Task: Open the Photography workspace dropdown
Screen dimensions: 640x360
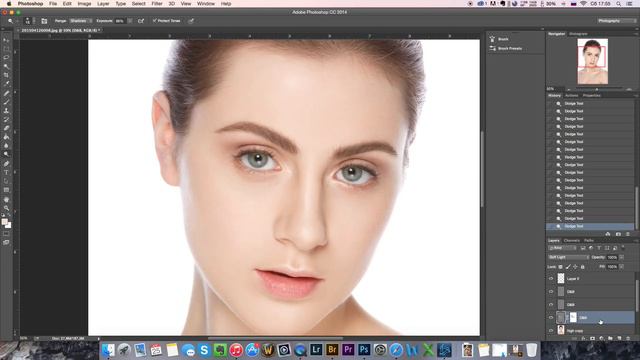Action: [x=616, y=21]
